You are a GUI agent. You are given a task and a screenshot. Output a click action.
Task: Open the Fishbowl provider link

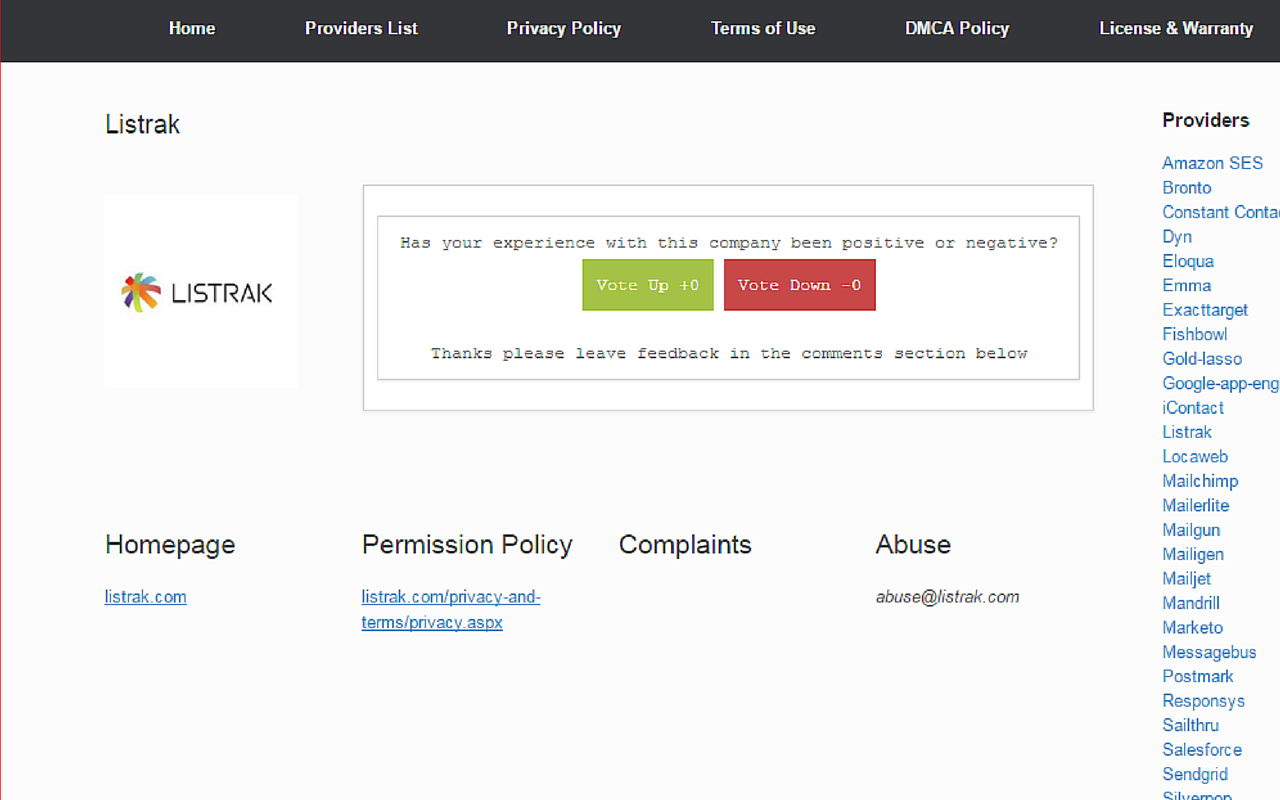(x=1195, y=334)
